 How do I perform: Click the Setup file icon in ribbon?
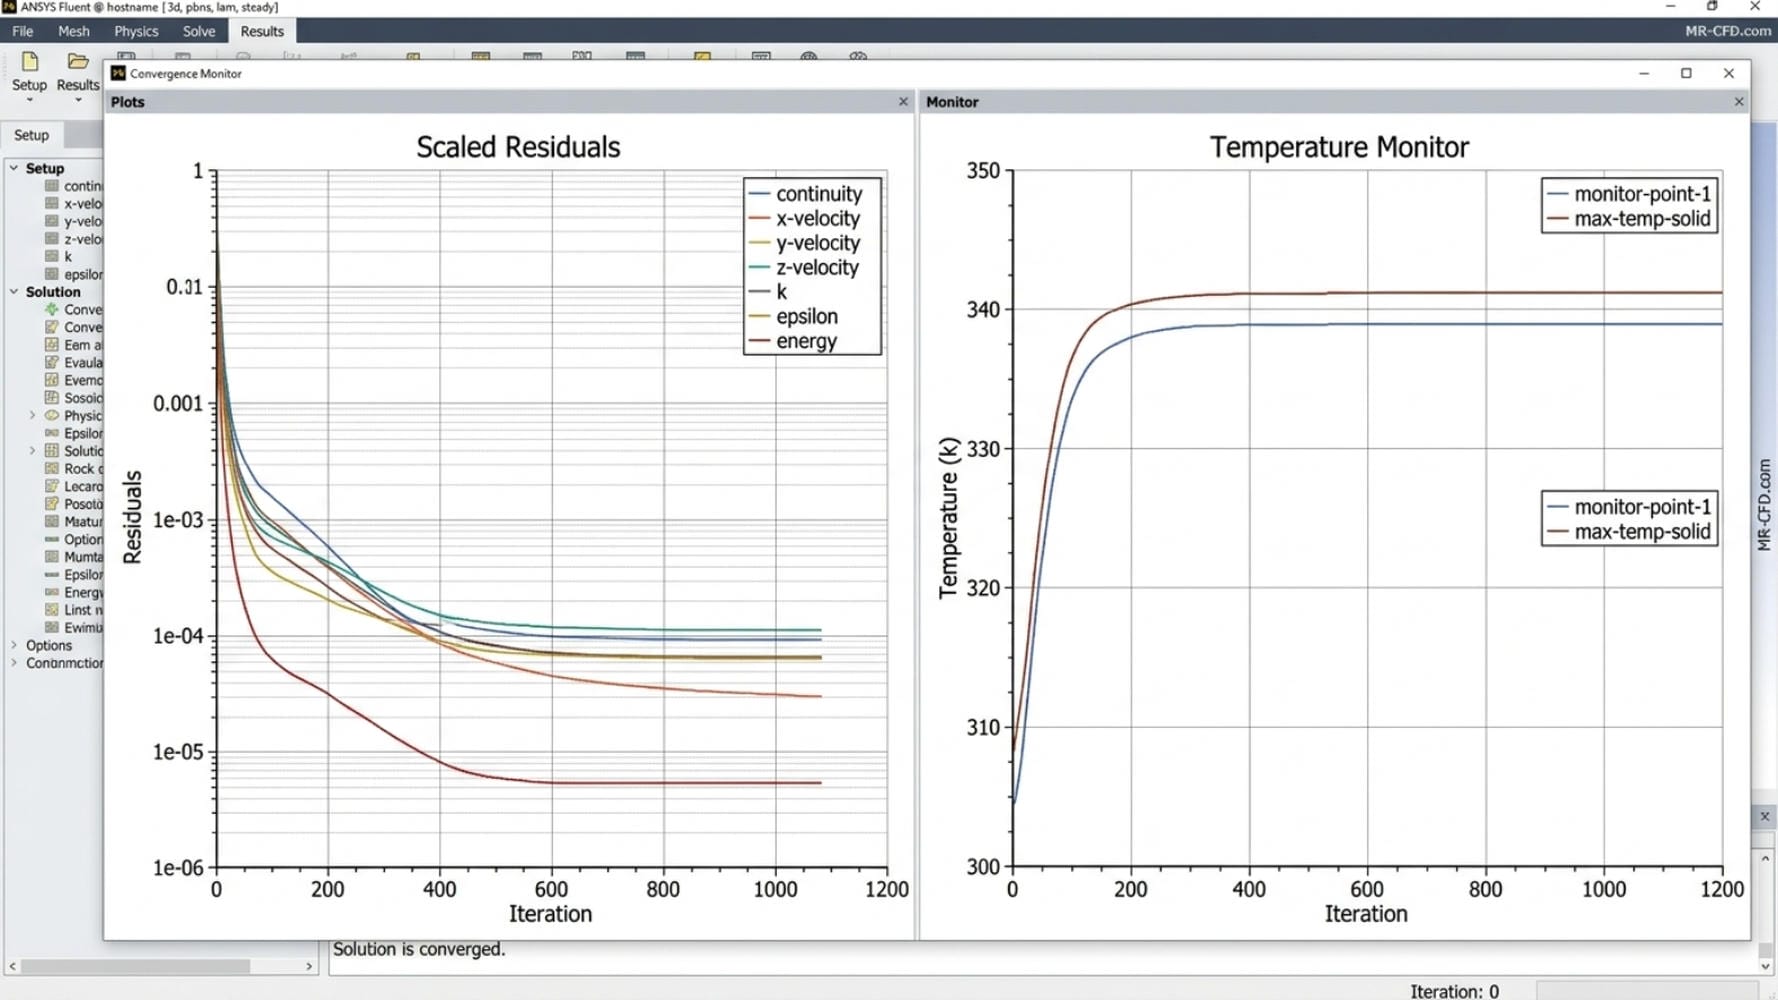(29, 62)
